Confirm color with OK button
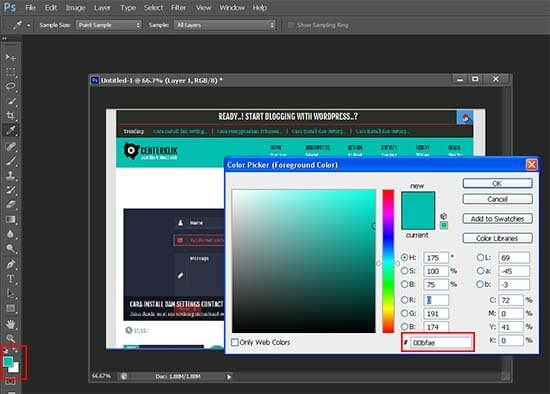This screenshot has width=550, height=394. 497,183
